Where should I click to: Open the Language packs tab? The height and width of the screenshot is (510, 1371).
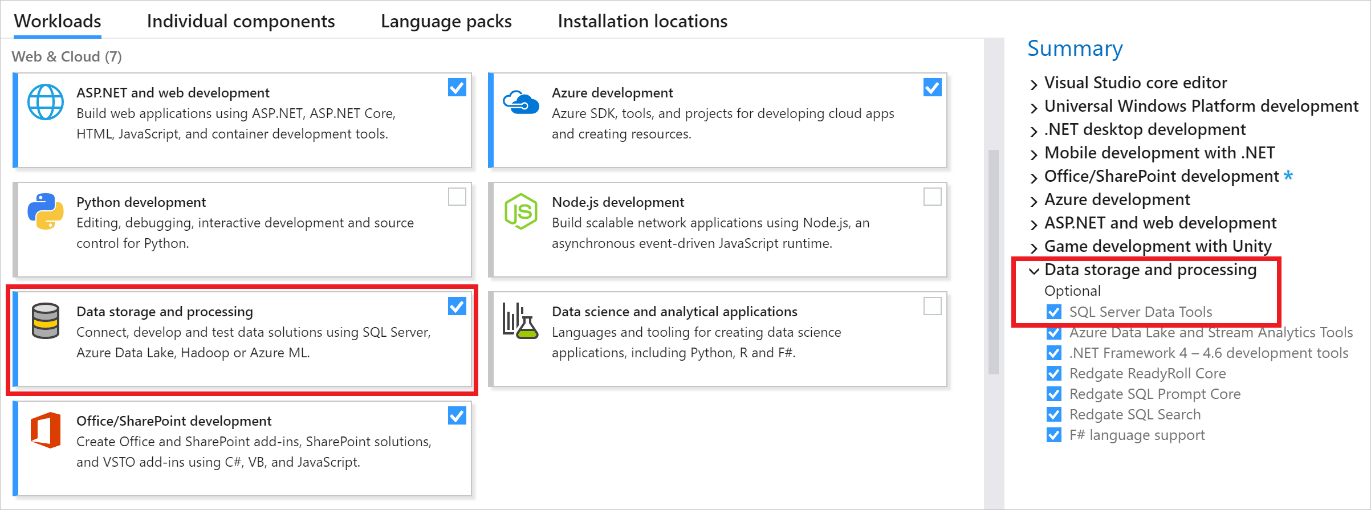(x=446, y=21)
